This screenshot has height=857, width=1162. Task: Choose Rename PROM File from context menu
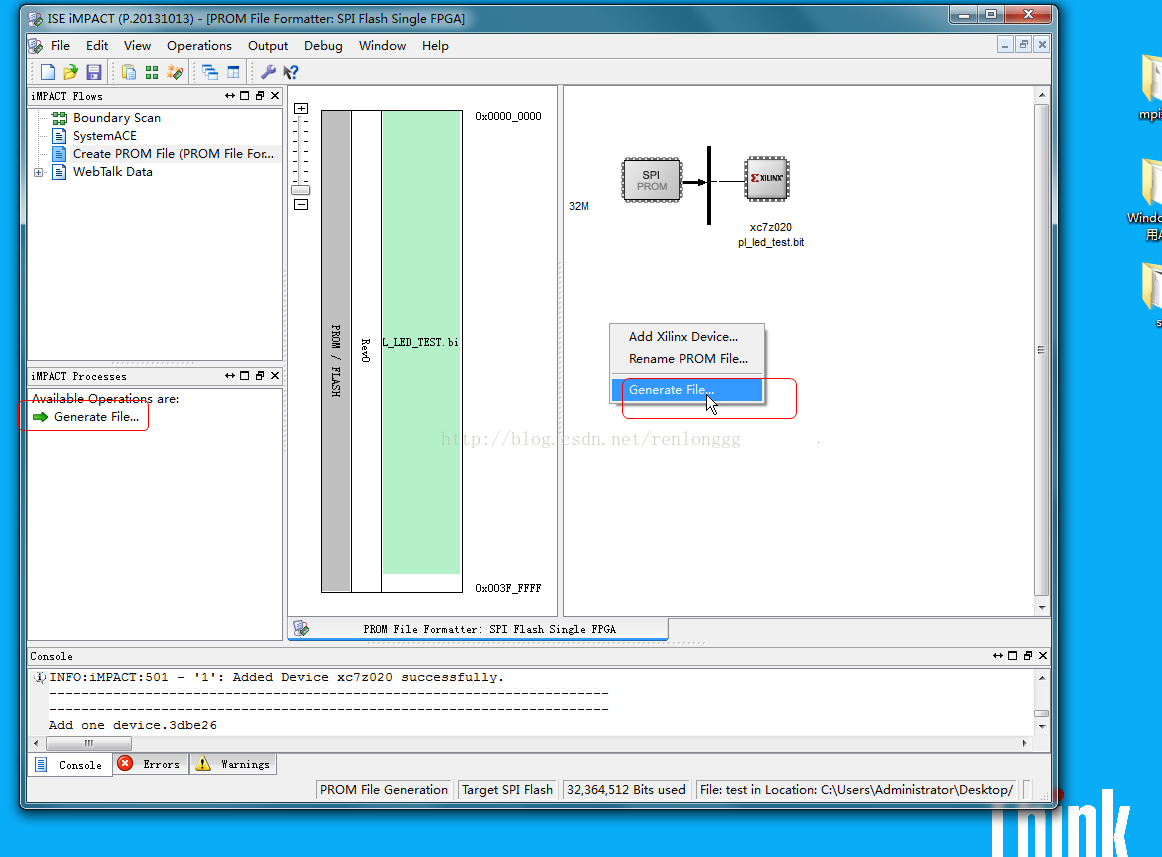point(687,359)
